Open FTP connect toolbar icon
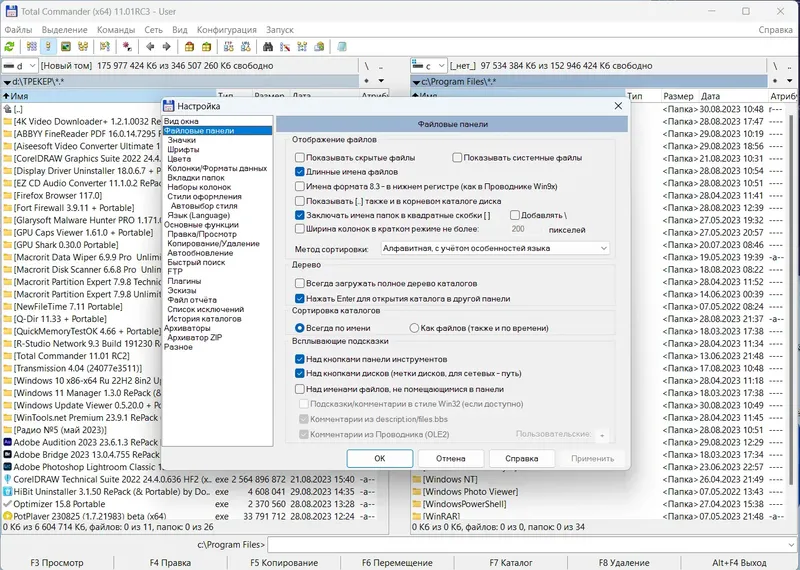 point(229,47)
